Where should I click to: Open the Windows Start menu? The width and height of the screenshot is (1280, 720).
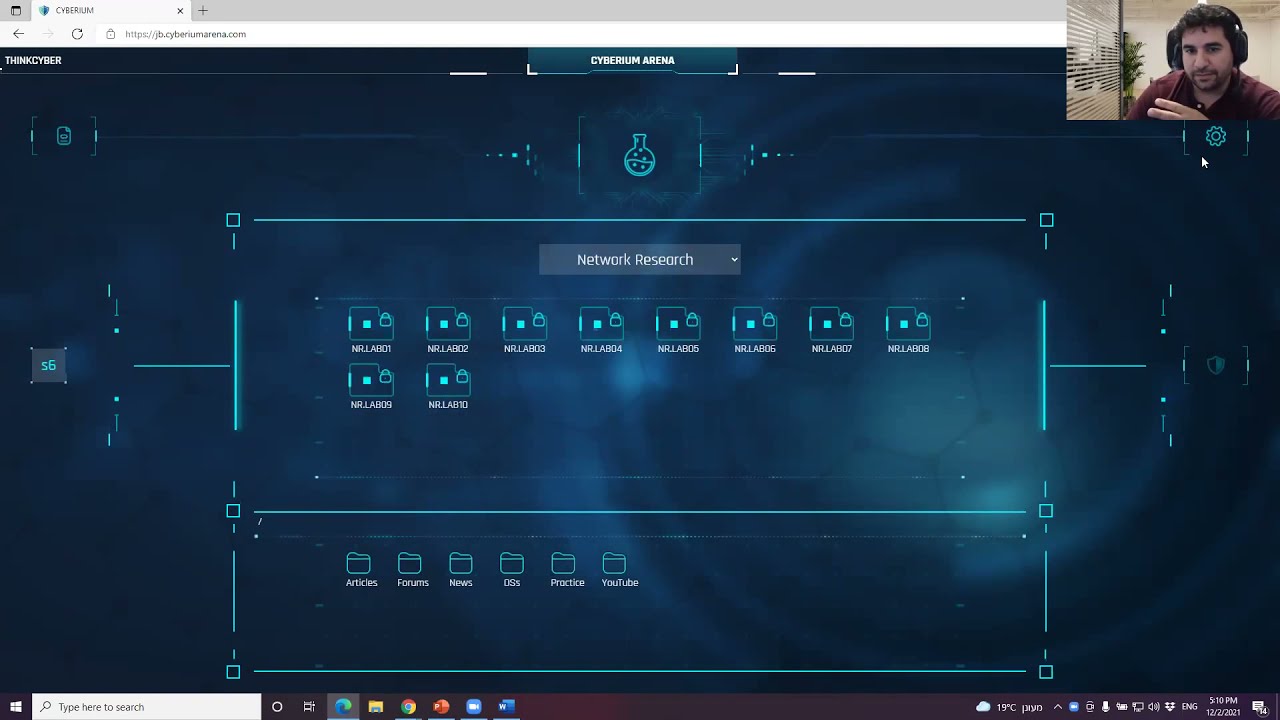(15, 707)
